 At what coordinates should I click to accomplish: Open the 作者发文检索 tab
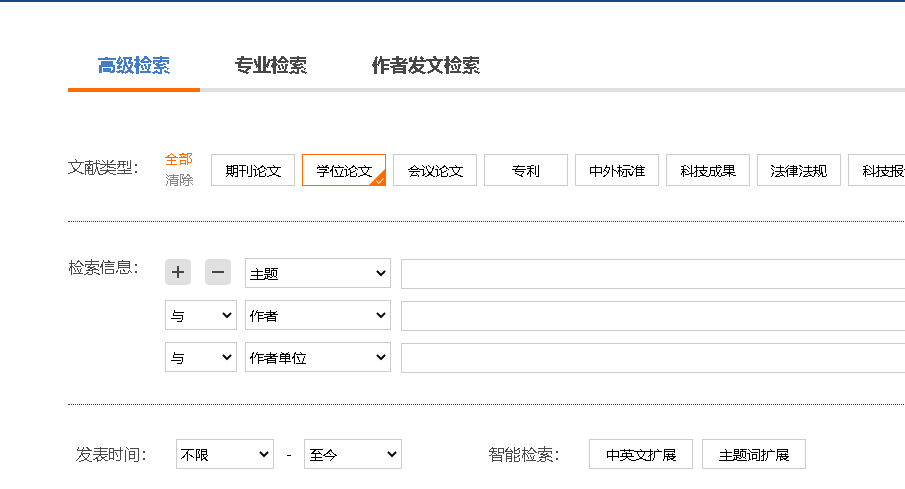426,66
